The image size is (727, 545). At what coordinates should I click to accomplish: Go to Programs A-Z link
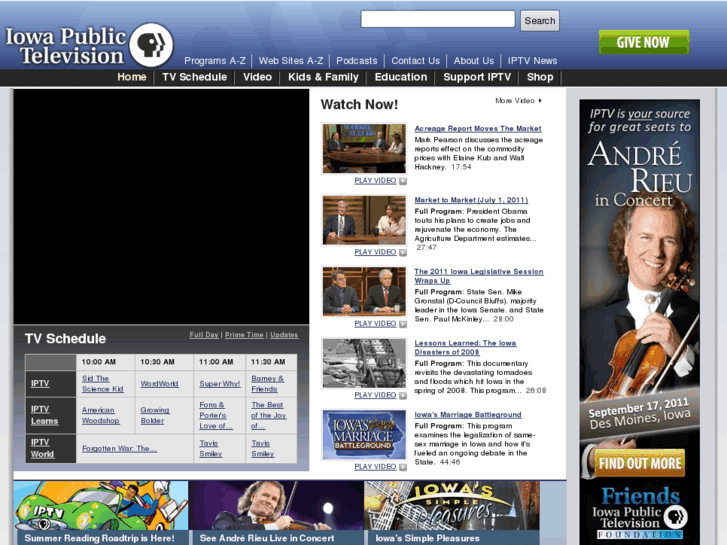click(215, 61)
